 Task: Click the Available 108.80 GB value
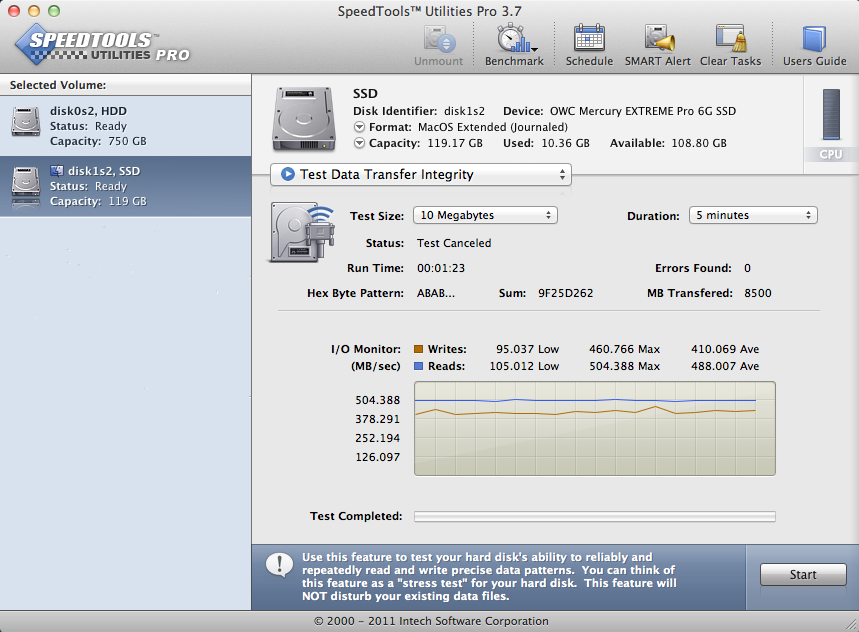pyautogui.click(x=698, y=143)
